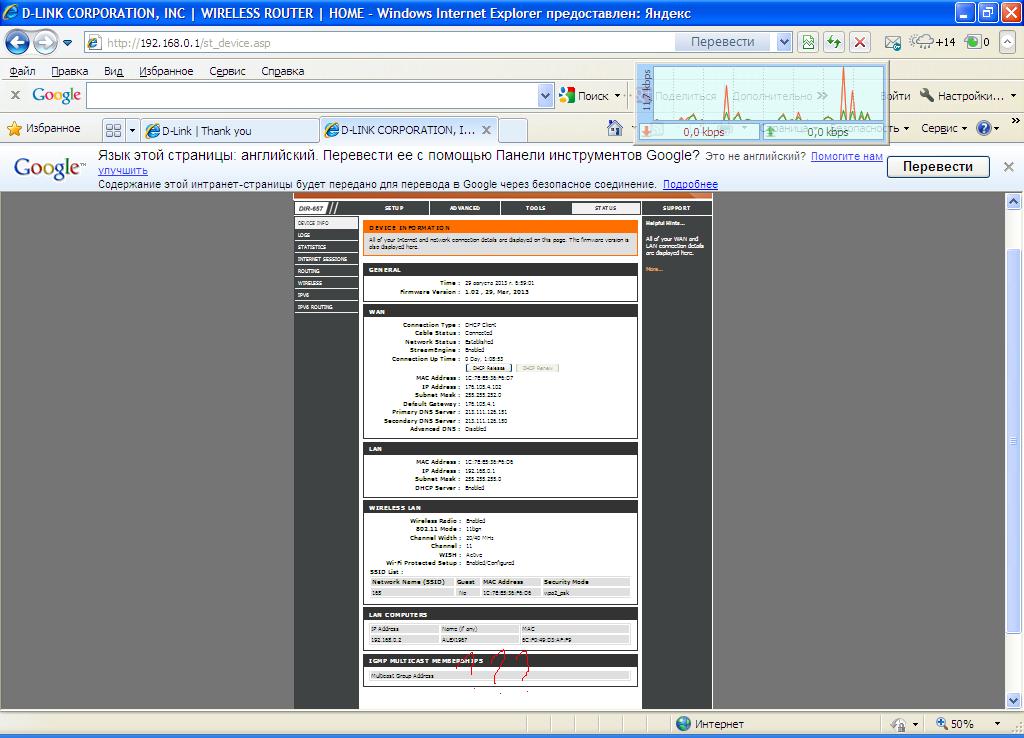Click the DHCP Release button
This screenshot has height=738, width=1024.
(x=488, y=368)
